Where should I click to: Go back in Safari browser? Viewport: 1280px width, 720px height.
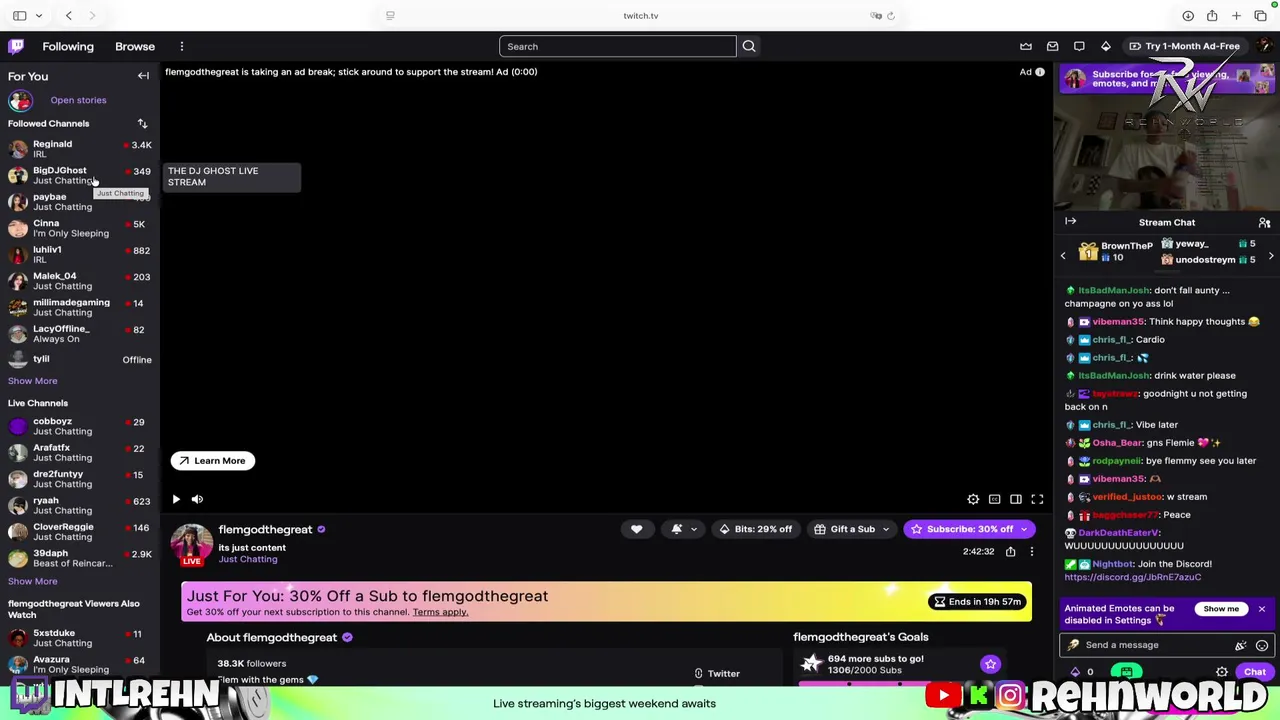pos(69,16)
